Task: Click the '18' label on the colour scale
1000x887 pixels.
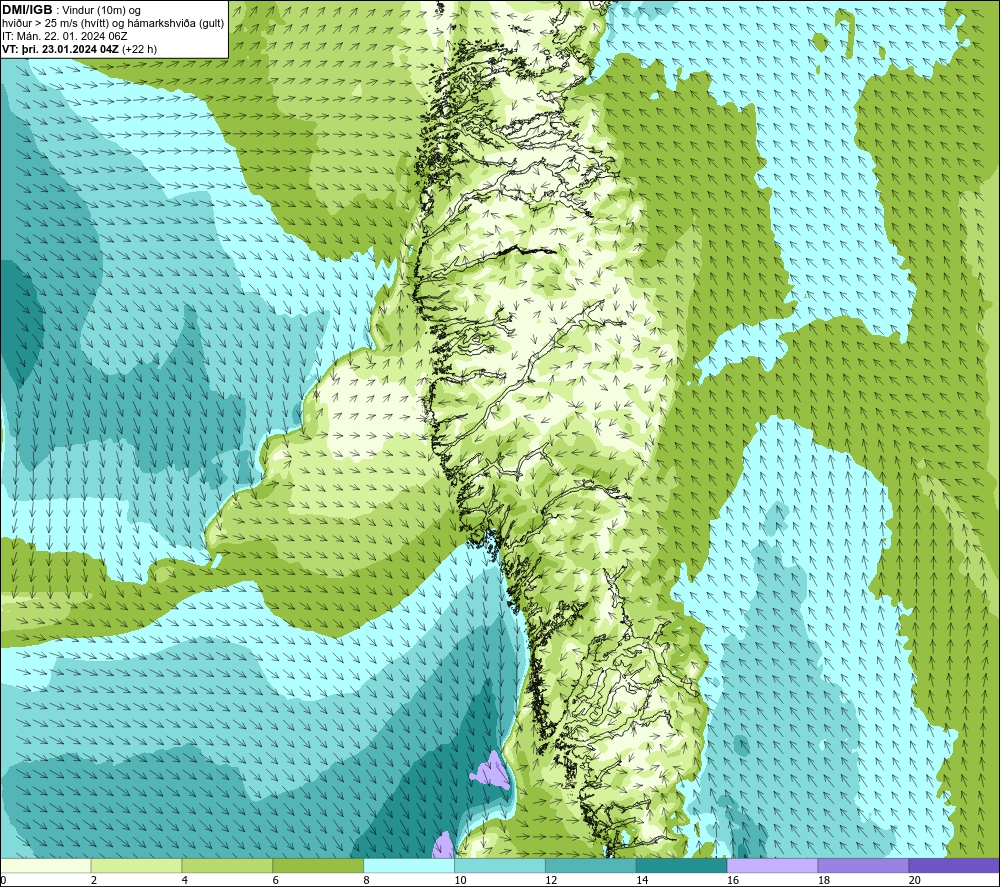Action: [x=824, y=881]
